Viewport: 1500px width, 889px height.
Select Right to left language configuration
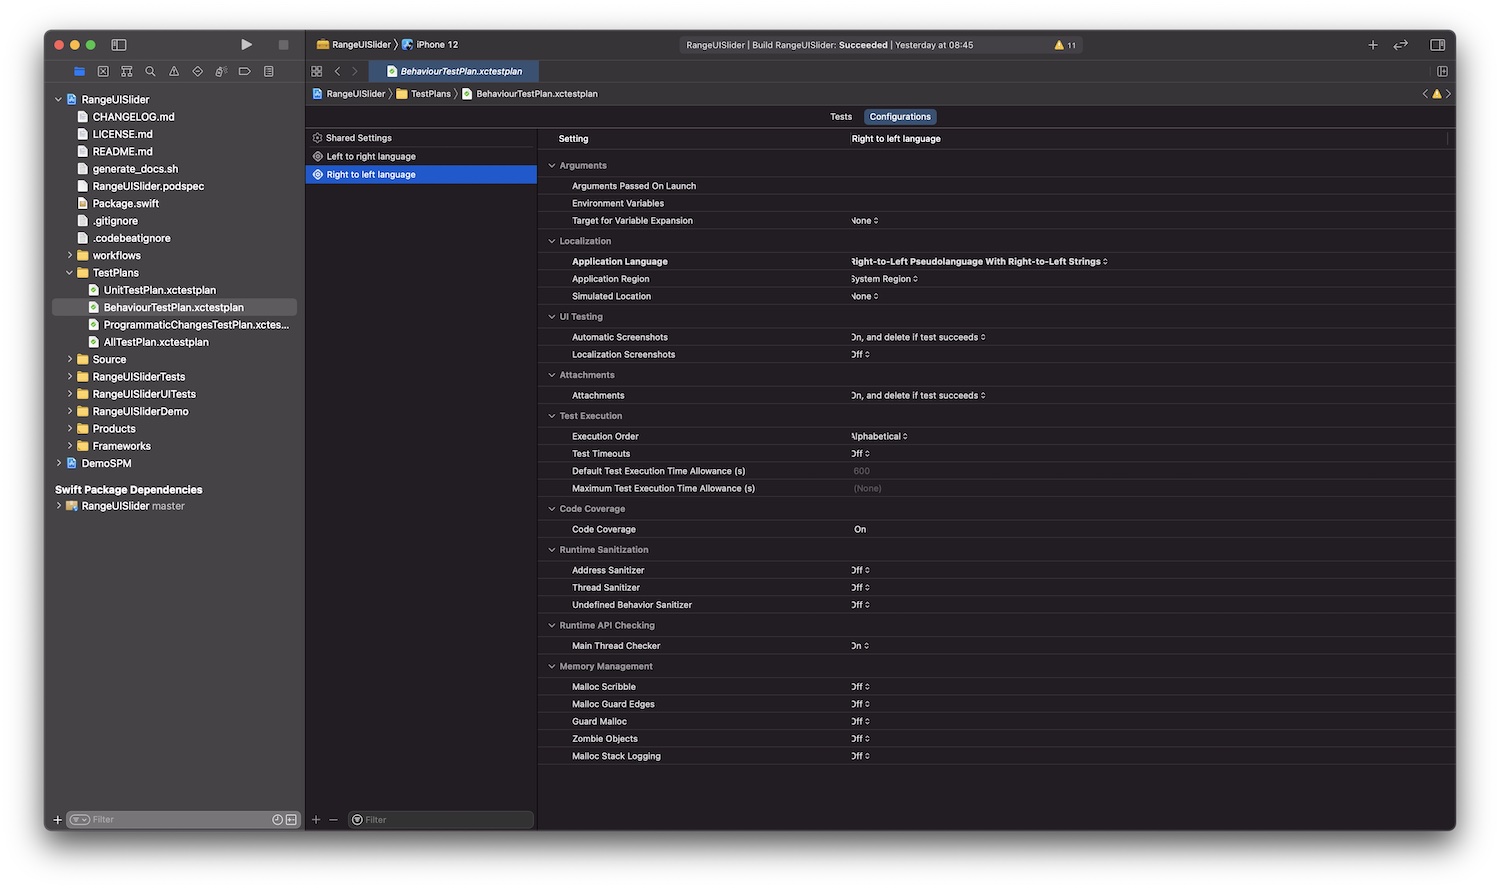(x=421, y=175)
